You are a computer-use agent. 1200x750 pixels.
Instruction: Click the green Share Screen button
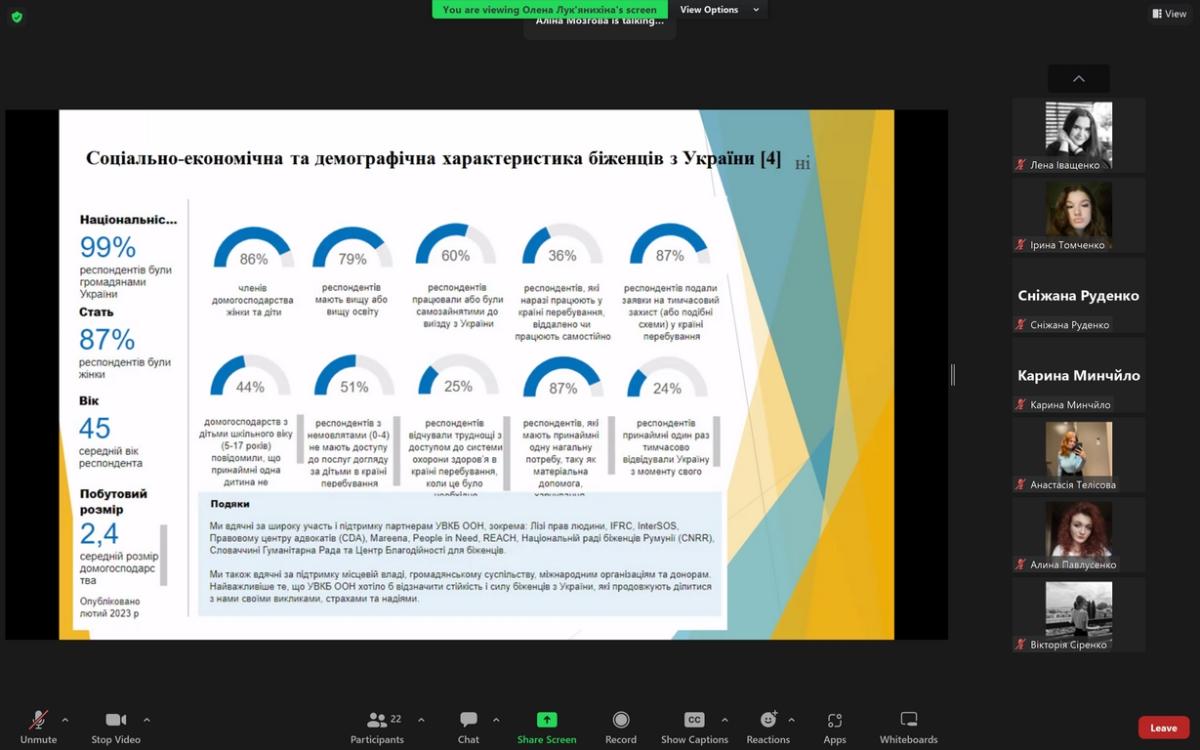(546, 727)
